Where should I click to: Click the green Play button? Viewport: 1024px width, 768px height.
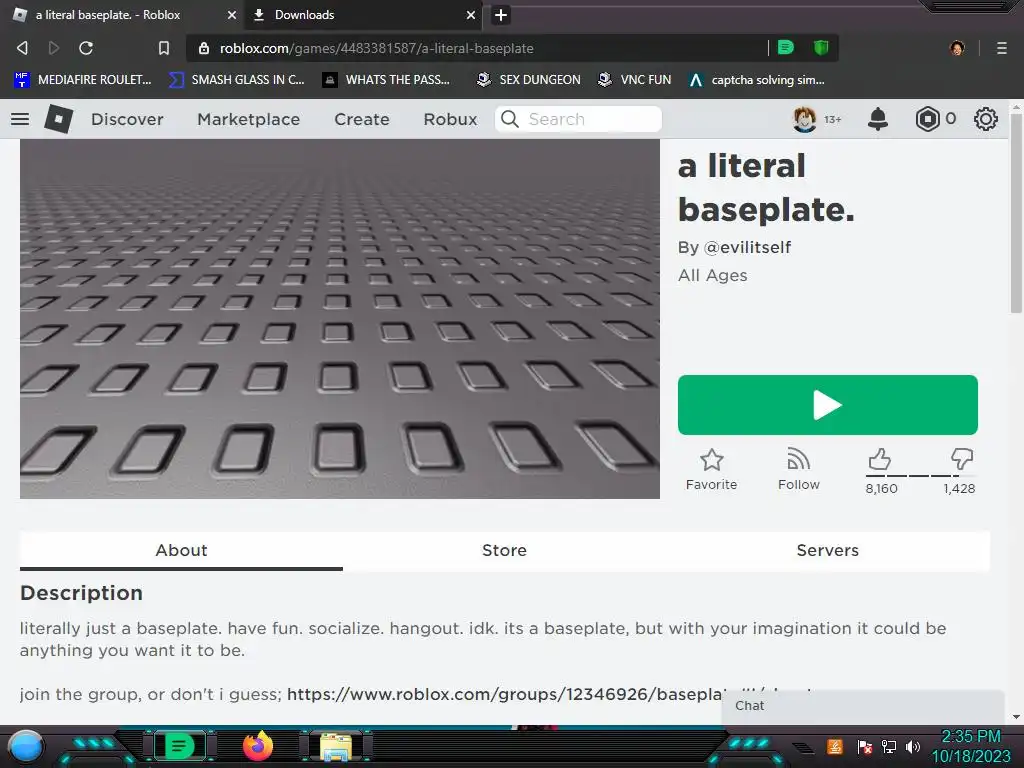coord(827,405)
